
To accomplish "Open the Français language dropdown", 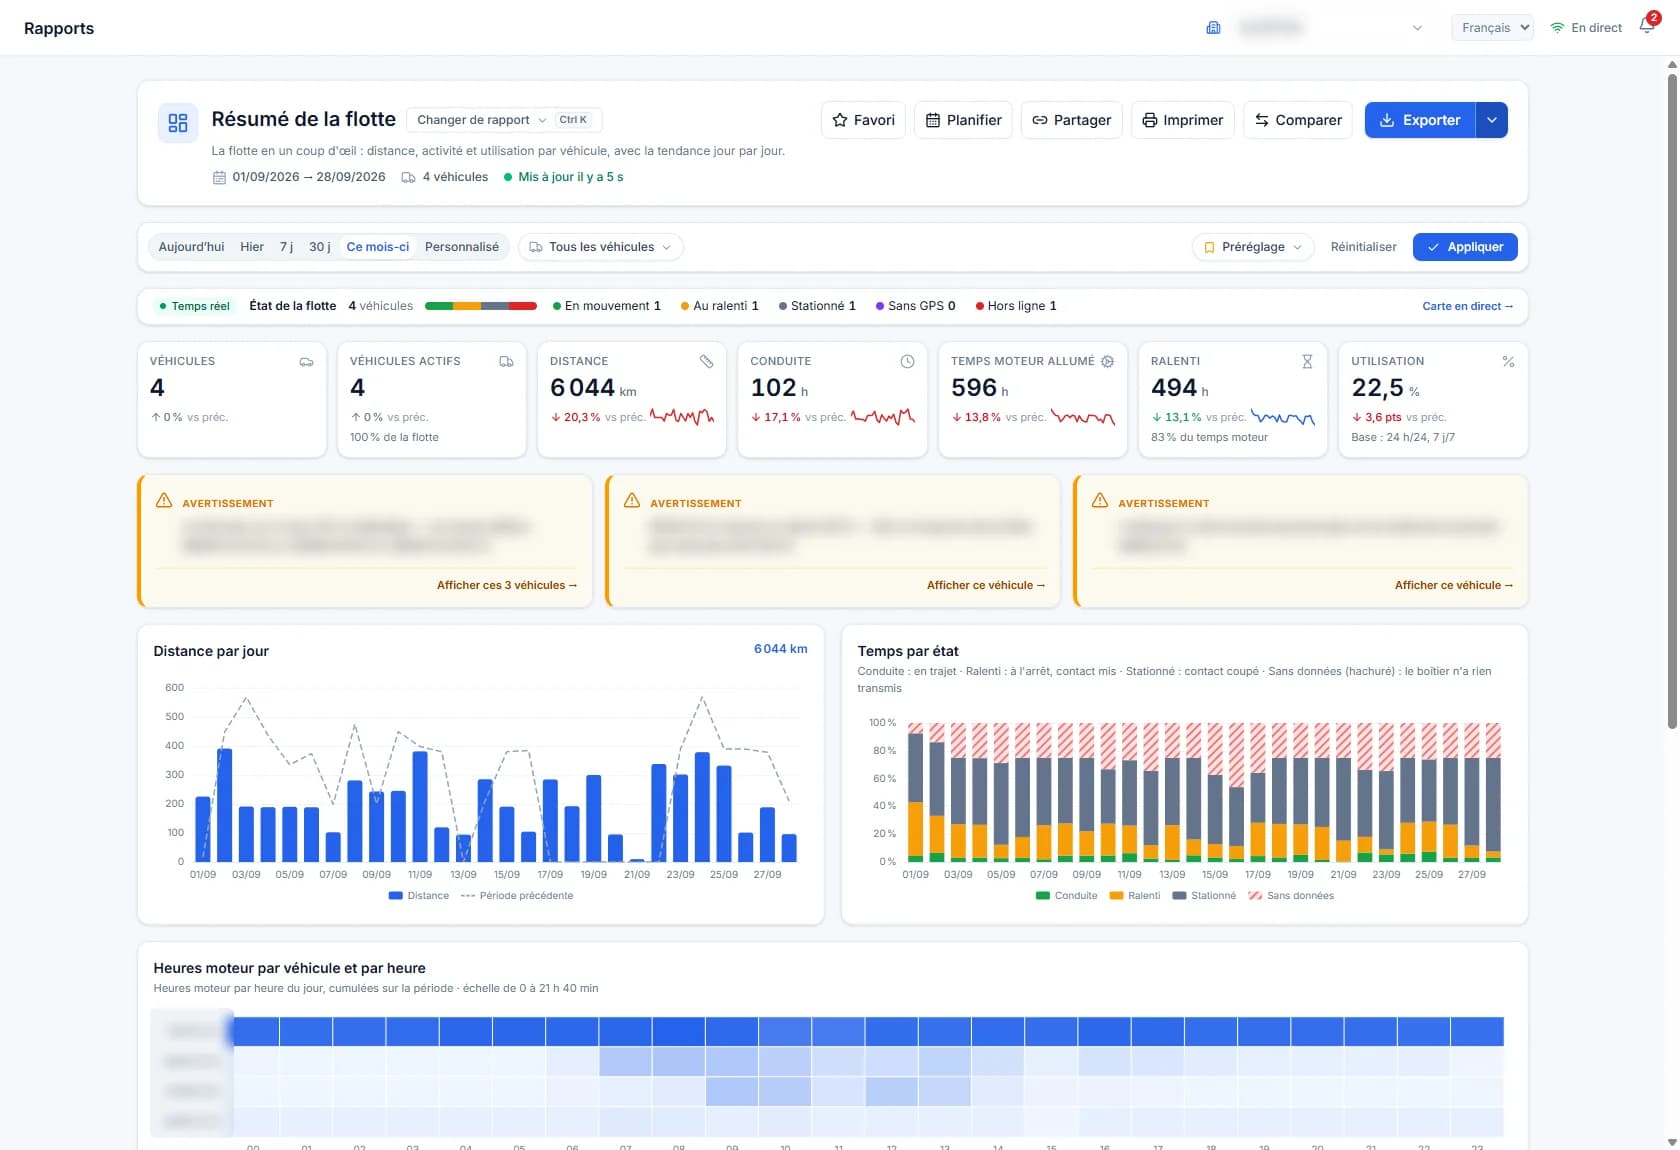I will (1493, 28).
